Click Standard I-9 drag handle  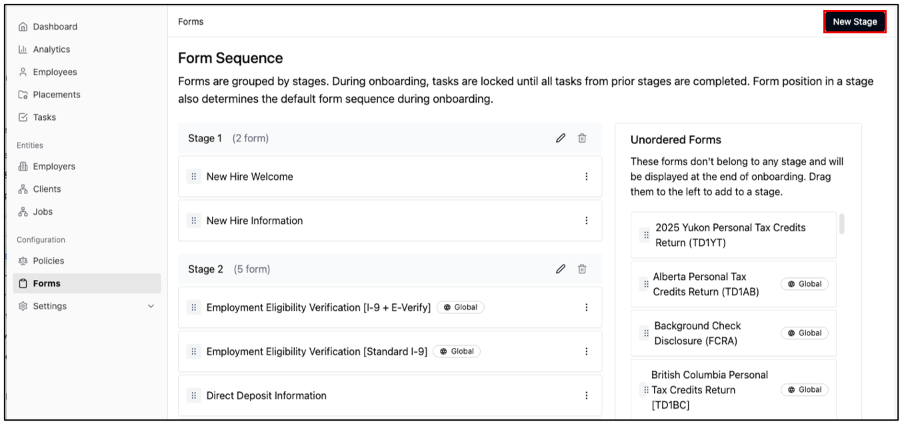coord(194,351)
